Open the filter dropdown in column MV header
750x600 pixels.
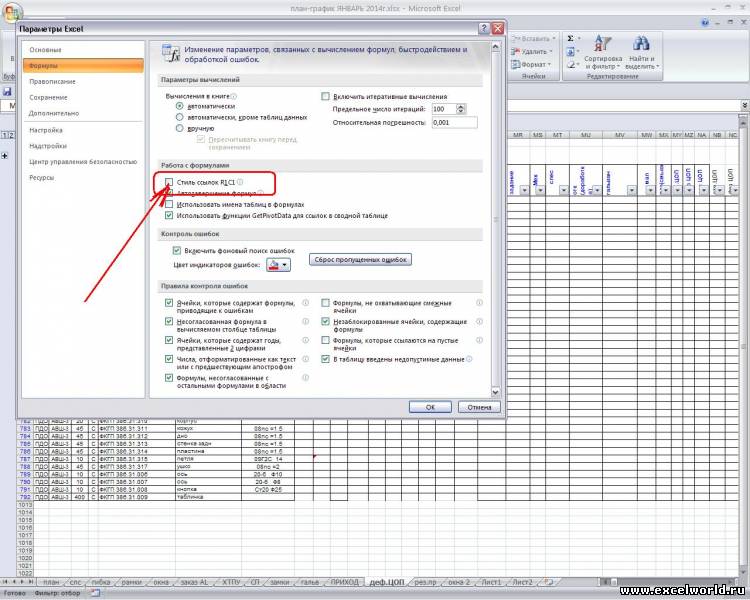[x=632, y=190]
